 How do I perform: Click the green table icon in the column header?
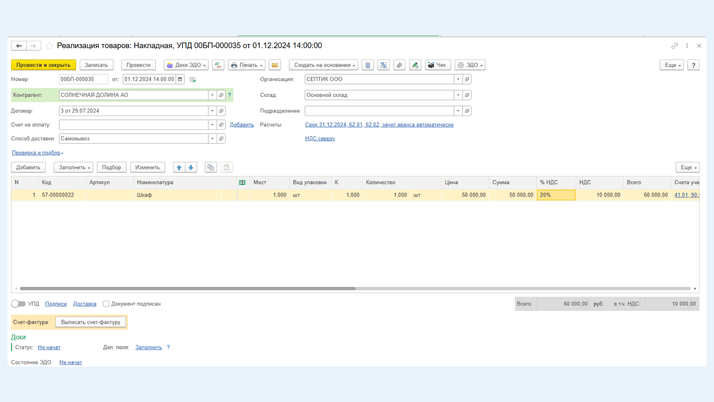pyautogui.click(x=242, y=182)
